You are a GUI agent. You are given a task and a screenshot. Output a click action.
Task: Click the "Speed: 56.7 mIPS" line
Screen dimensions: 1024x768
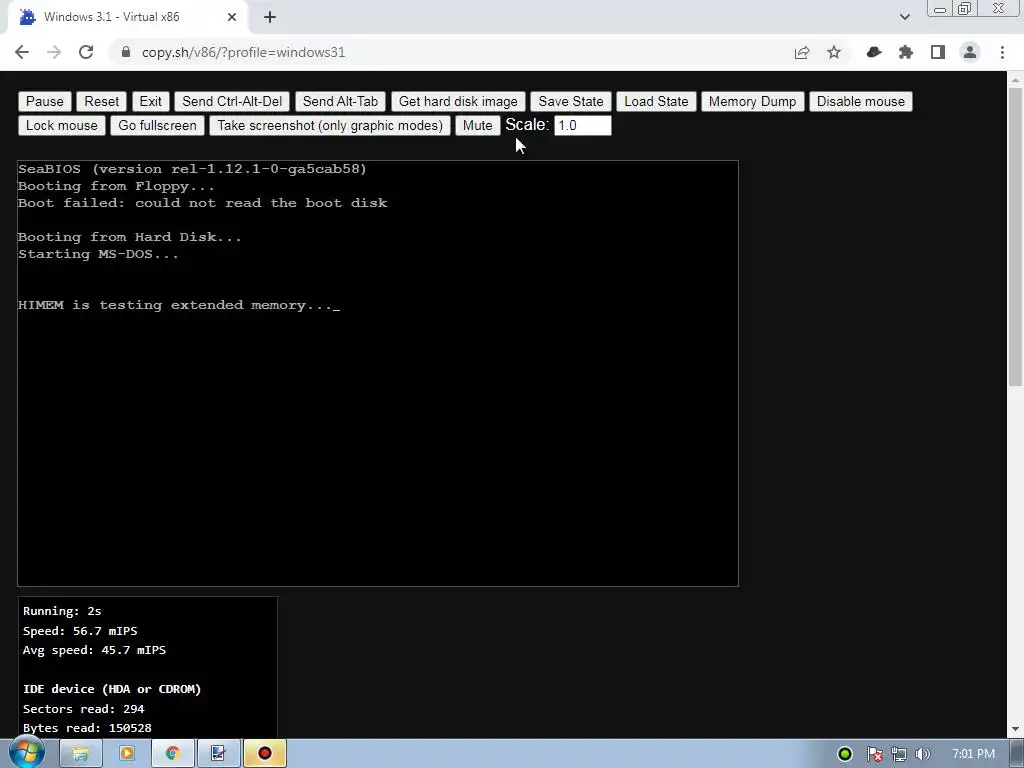[x=80, y=631]
